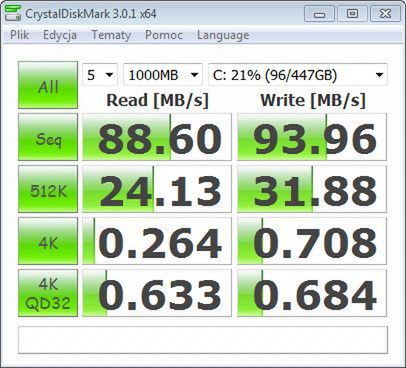The width and height of the screenshot is (406, 368).
Task: Minimize the CrystalDiskMark window
Action: (319, 14)
